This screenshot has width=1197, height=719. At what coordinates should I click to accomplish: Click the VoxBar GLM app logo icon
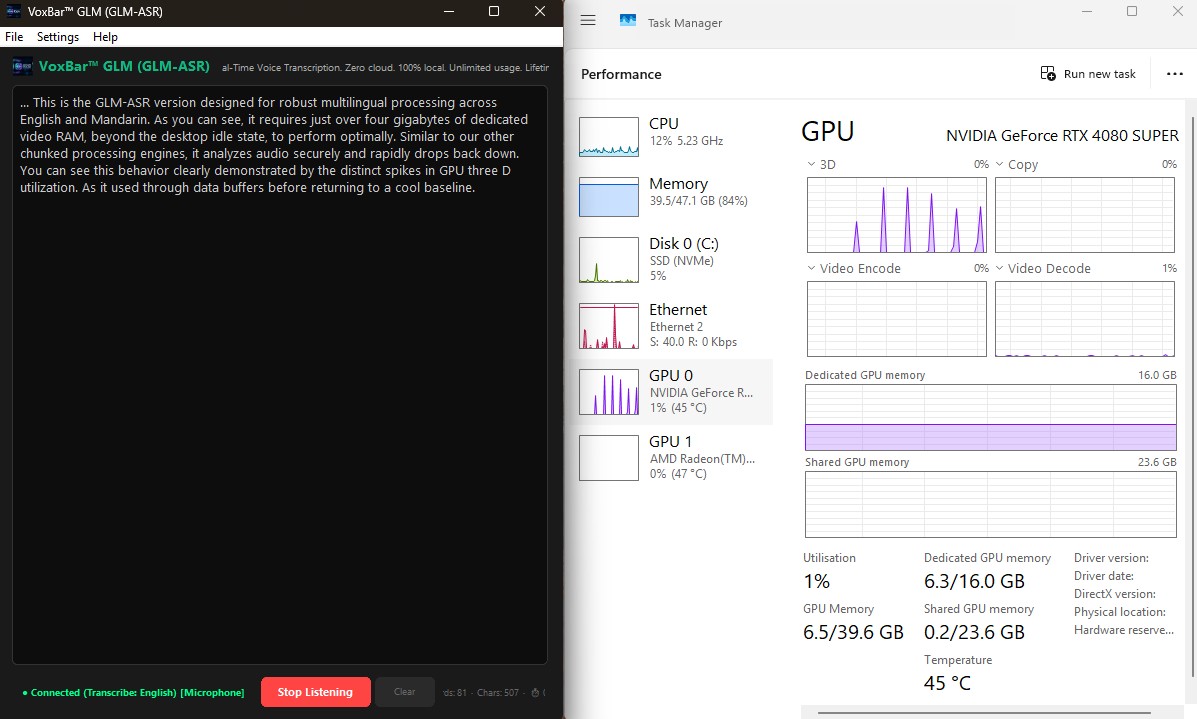tap(22, 66)
